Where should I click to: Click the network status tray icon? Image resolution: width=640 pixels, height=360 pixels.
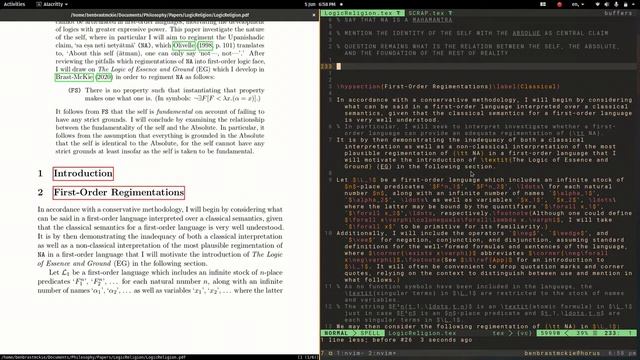(x=598, y=4)
